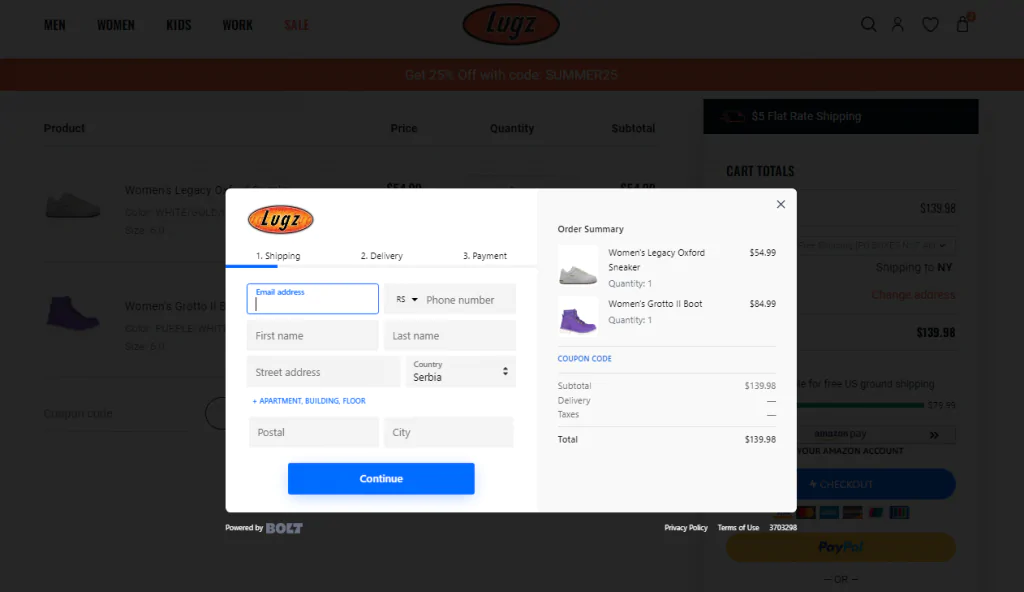Screen dimensions: 1024x592
Task: Click the Email address input field
Action: [312, 298]
